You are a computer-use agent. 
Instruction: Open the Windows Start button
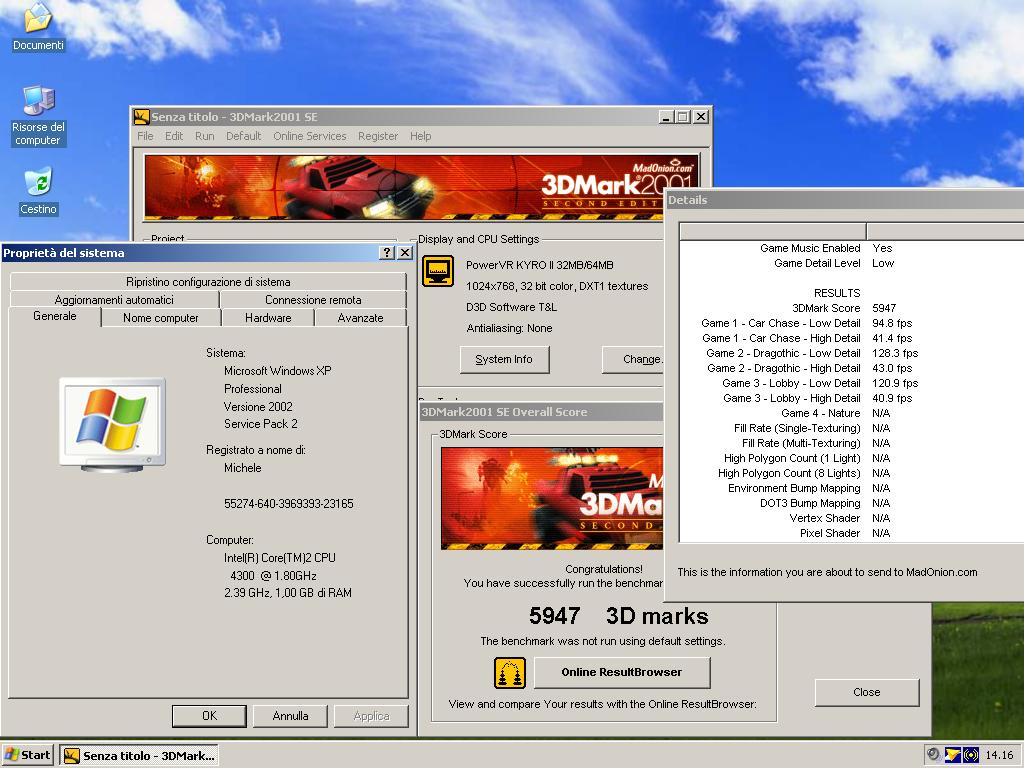tap(28, 755)
